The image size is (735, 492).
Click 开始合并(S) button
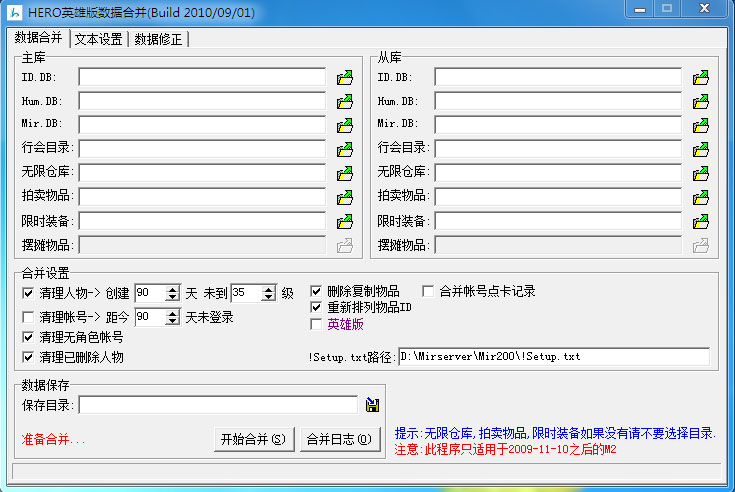tap(254, 439)
